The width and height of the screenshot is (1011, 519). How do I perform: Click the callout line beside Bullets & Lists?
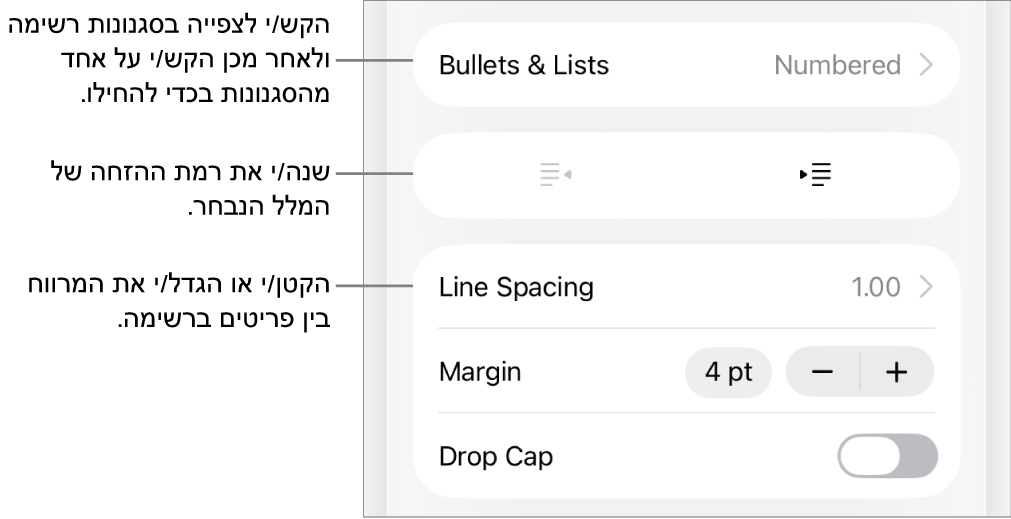coord(374,61)
